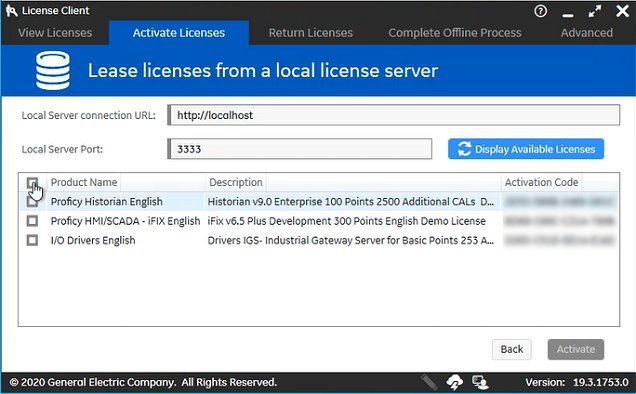
Task: Click the Local Server Port field
Action: (x=299, y=149)
